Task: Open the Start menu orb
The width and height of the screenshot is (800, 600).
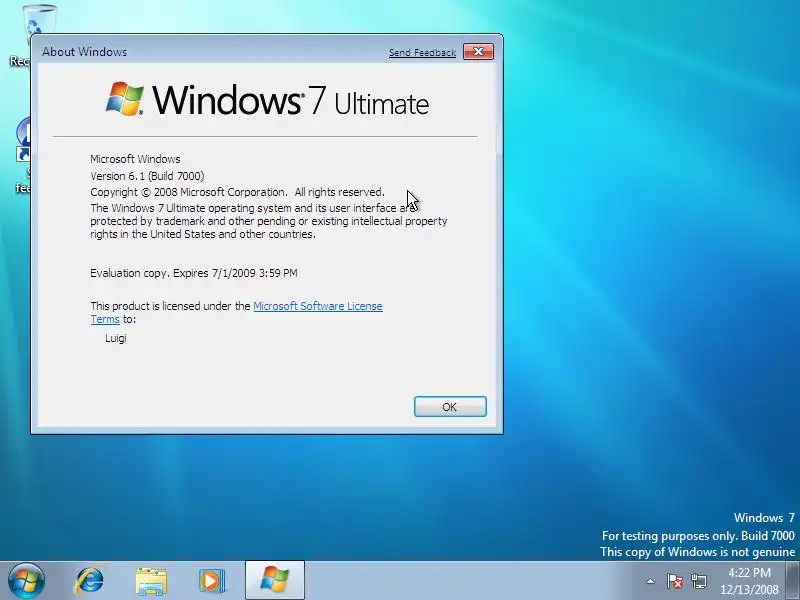Action: pyautogui.click(x=26, y=581)
